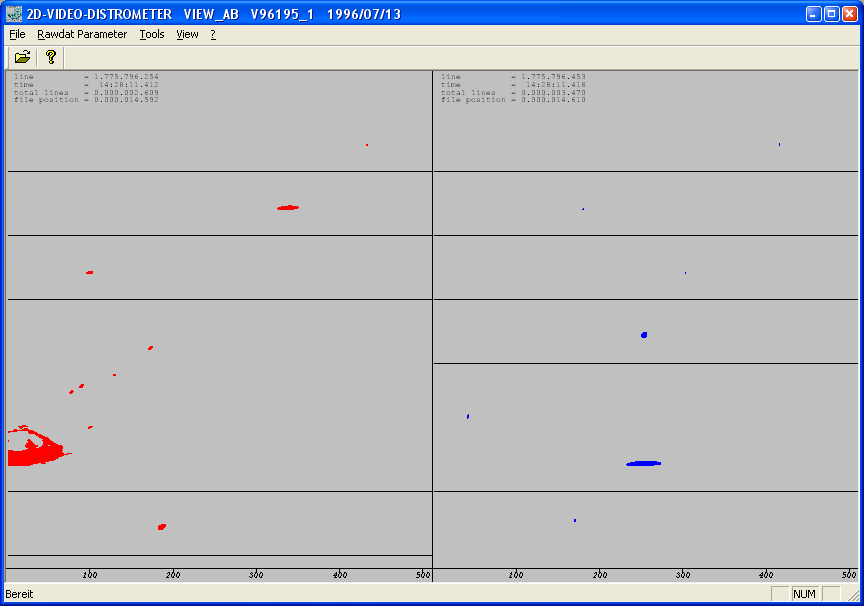This screenshot has height=606, width=864.
Task: Select the wide blue drop in right panel
Action: click(644, 463)
